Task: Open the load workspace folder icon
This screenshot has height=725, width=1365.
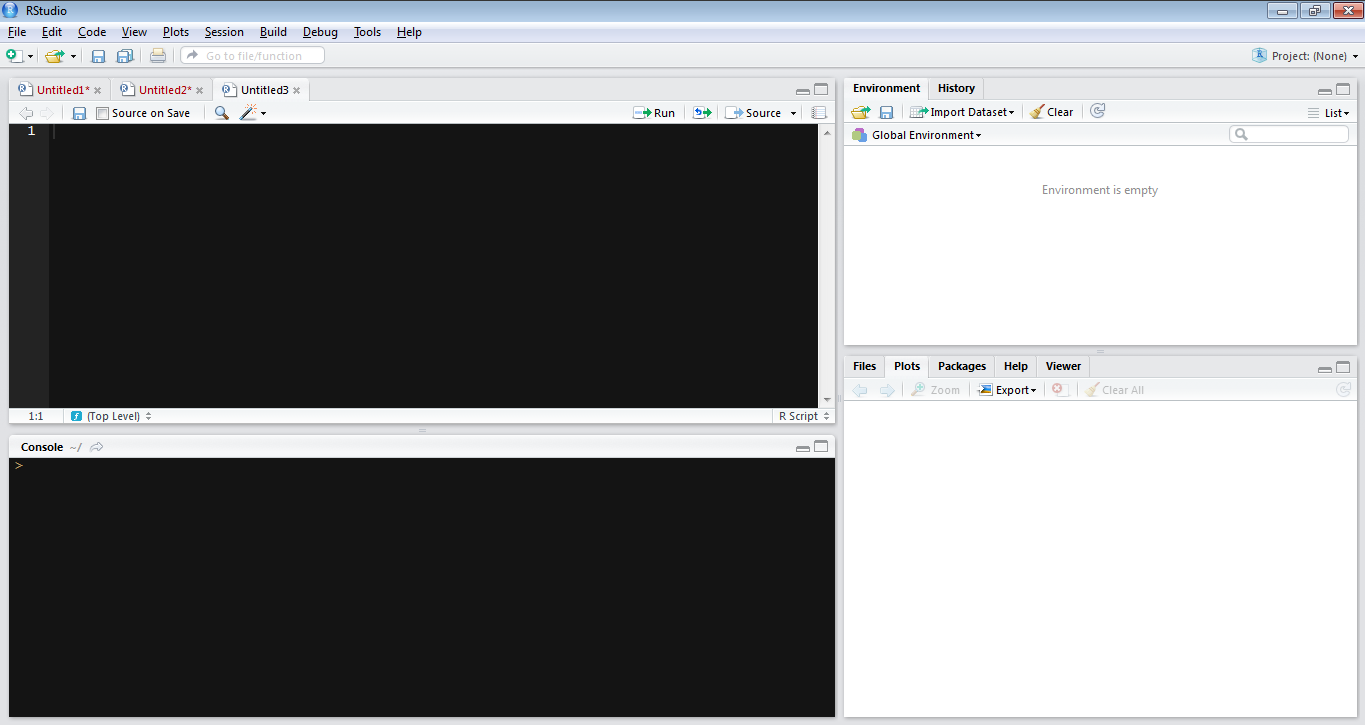Action: (x=860, y=112)
